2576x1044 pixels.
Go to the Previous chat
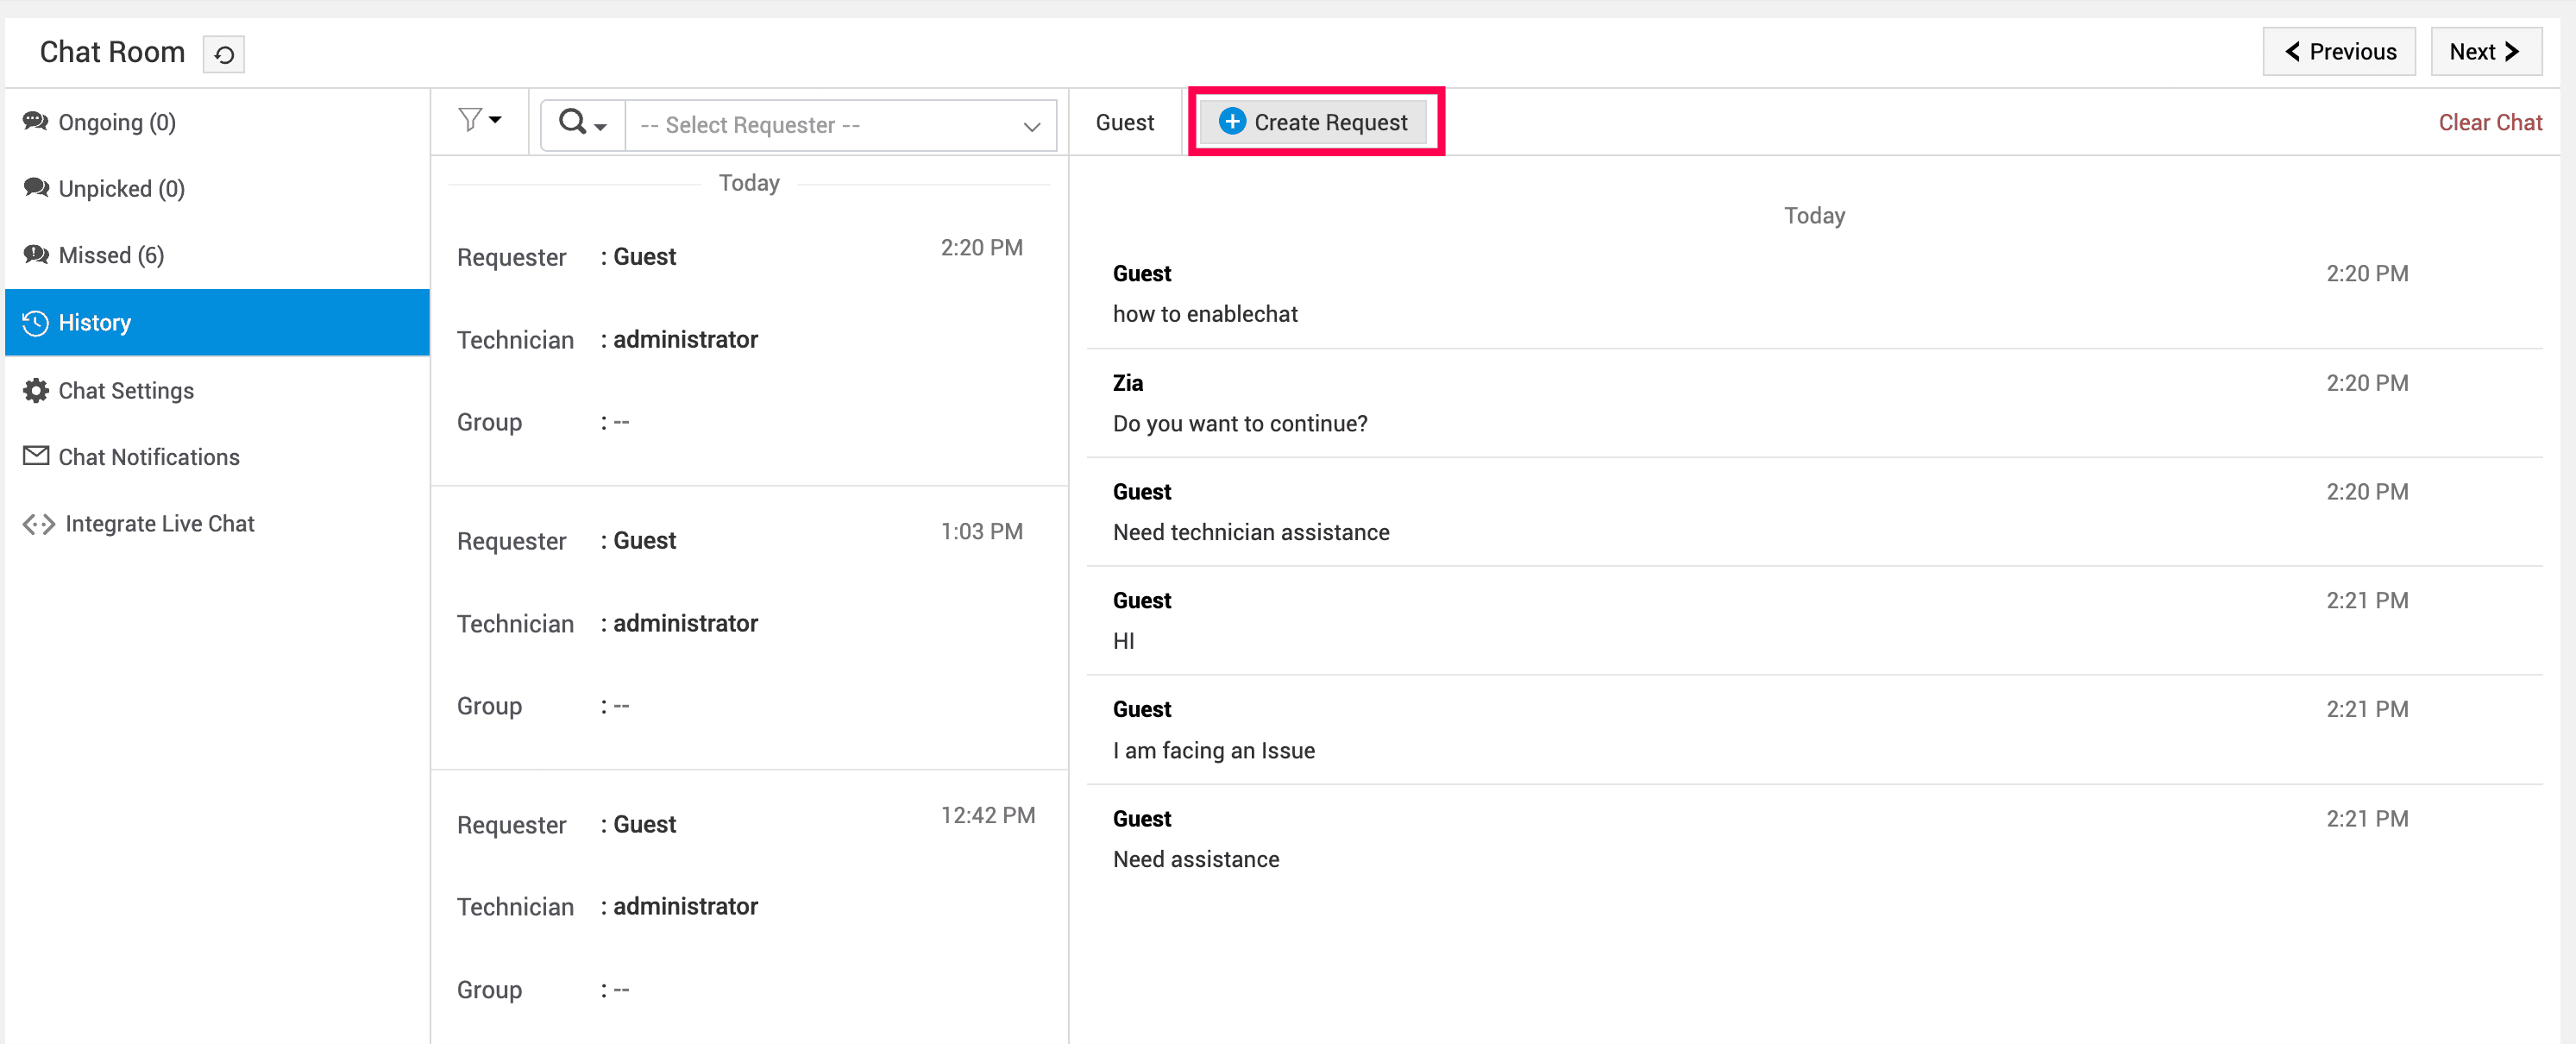coord(2339,52)
